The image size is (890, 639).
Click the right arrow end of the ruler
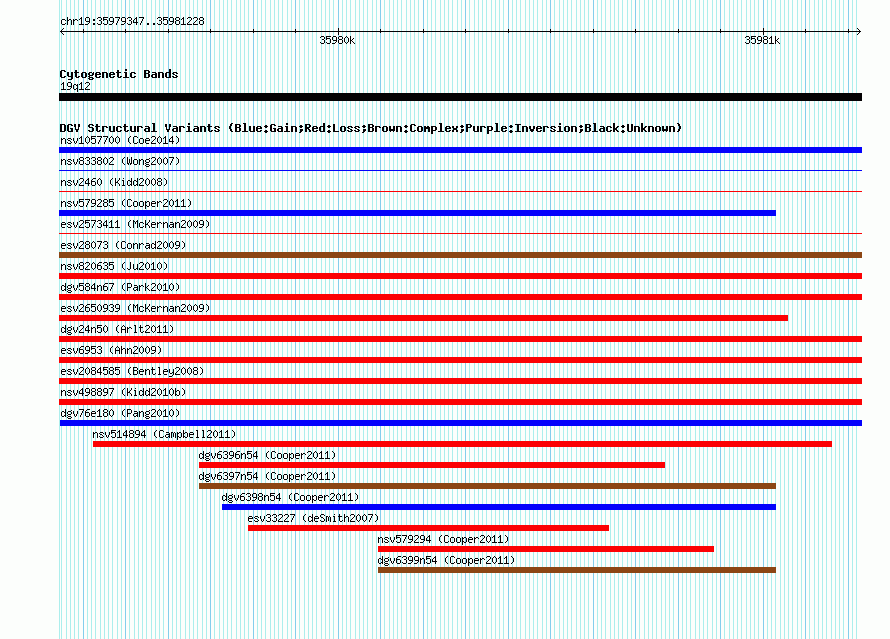coord(858,31)
